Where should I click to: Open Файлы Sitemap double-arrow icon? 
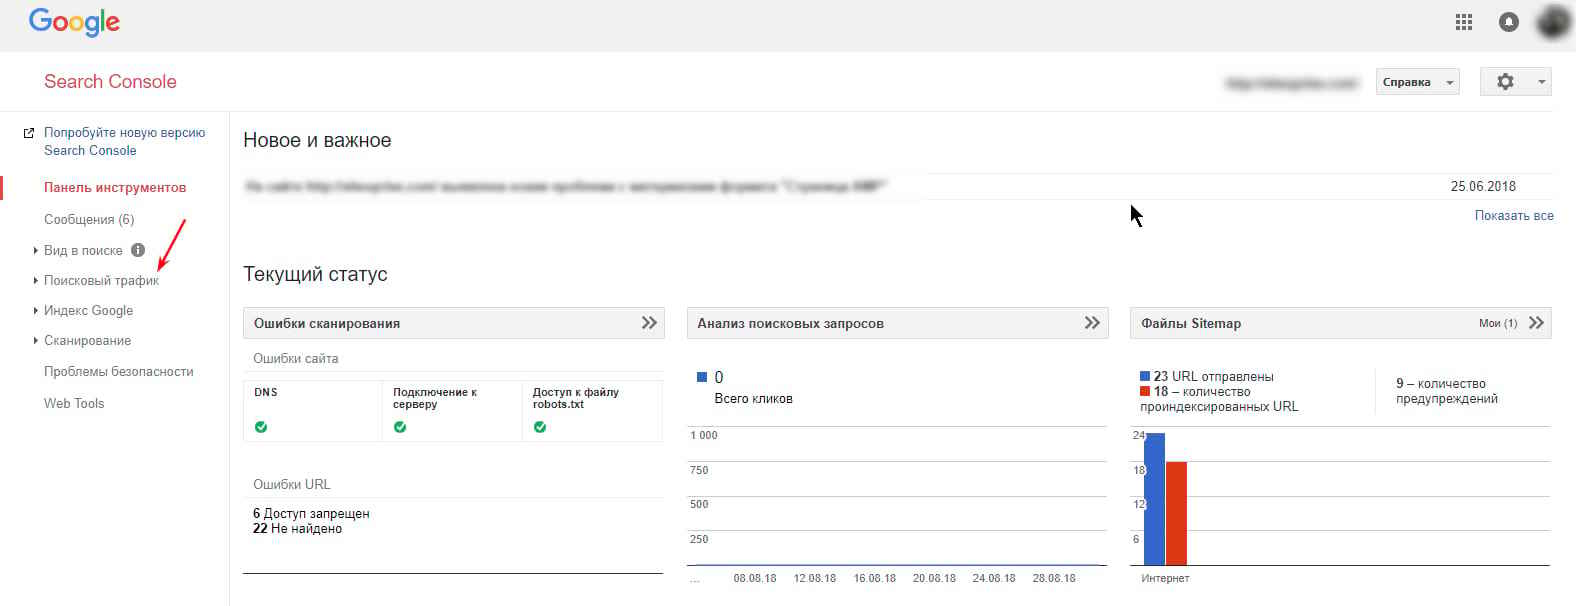(1536, 323)
